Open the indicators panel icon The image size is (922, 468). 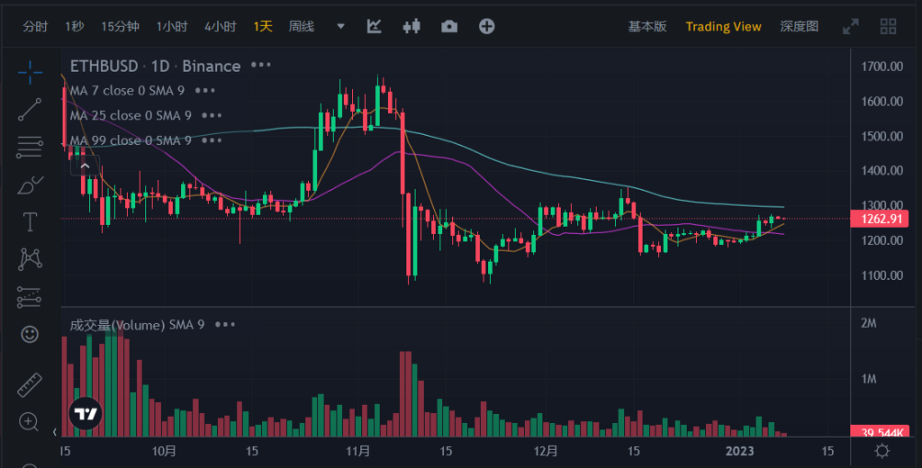(374, 27)
